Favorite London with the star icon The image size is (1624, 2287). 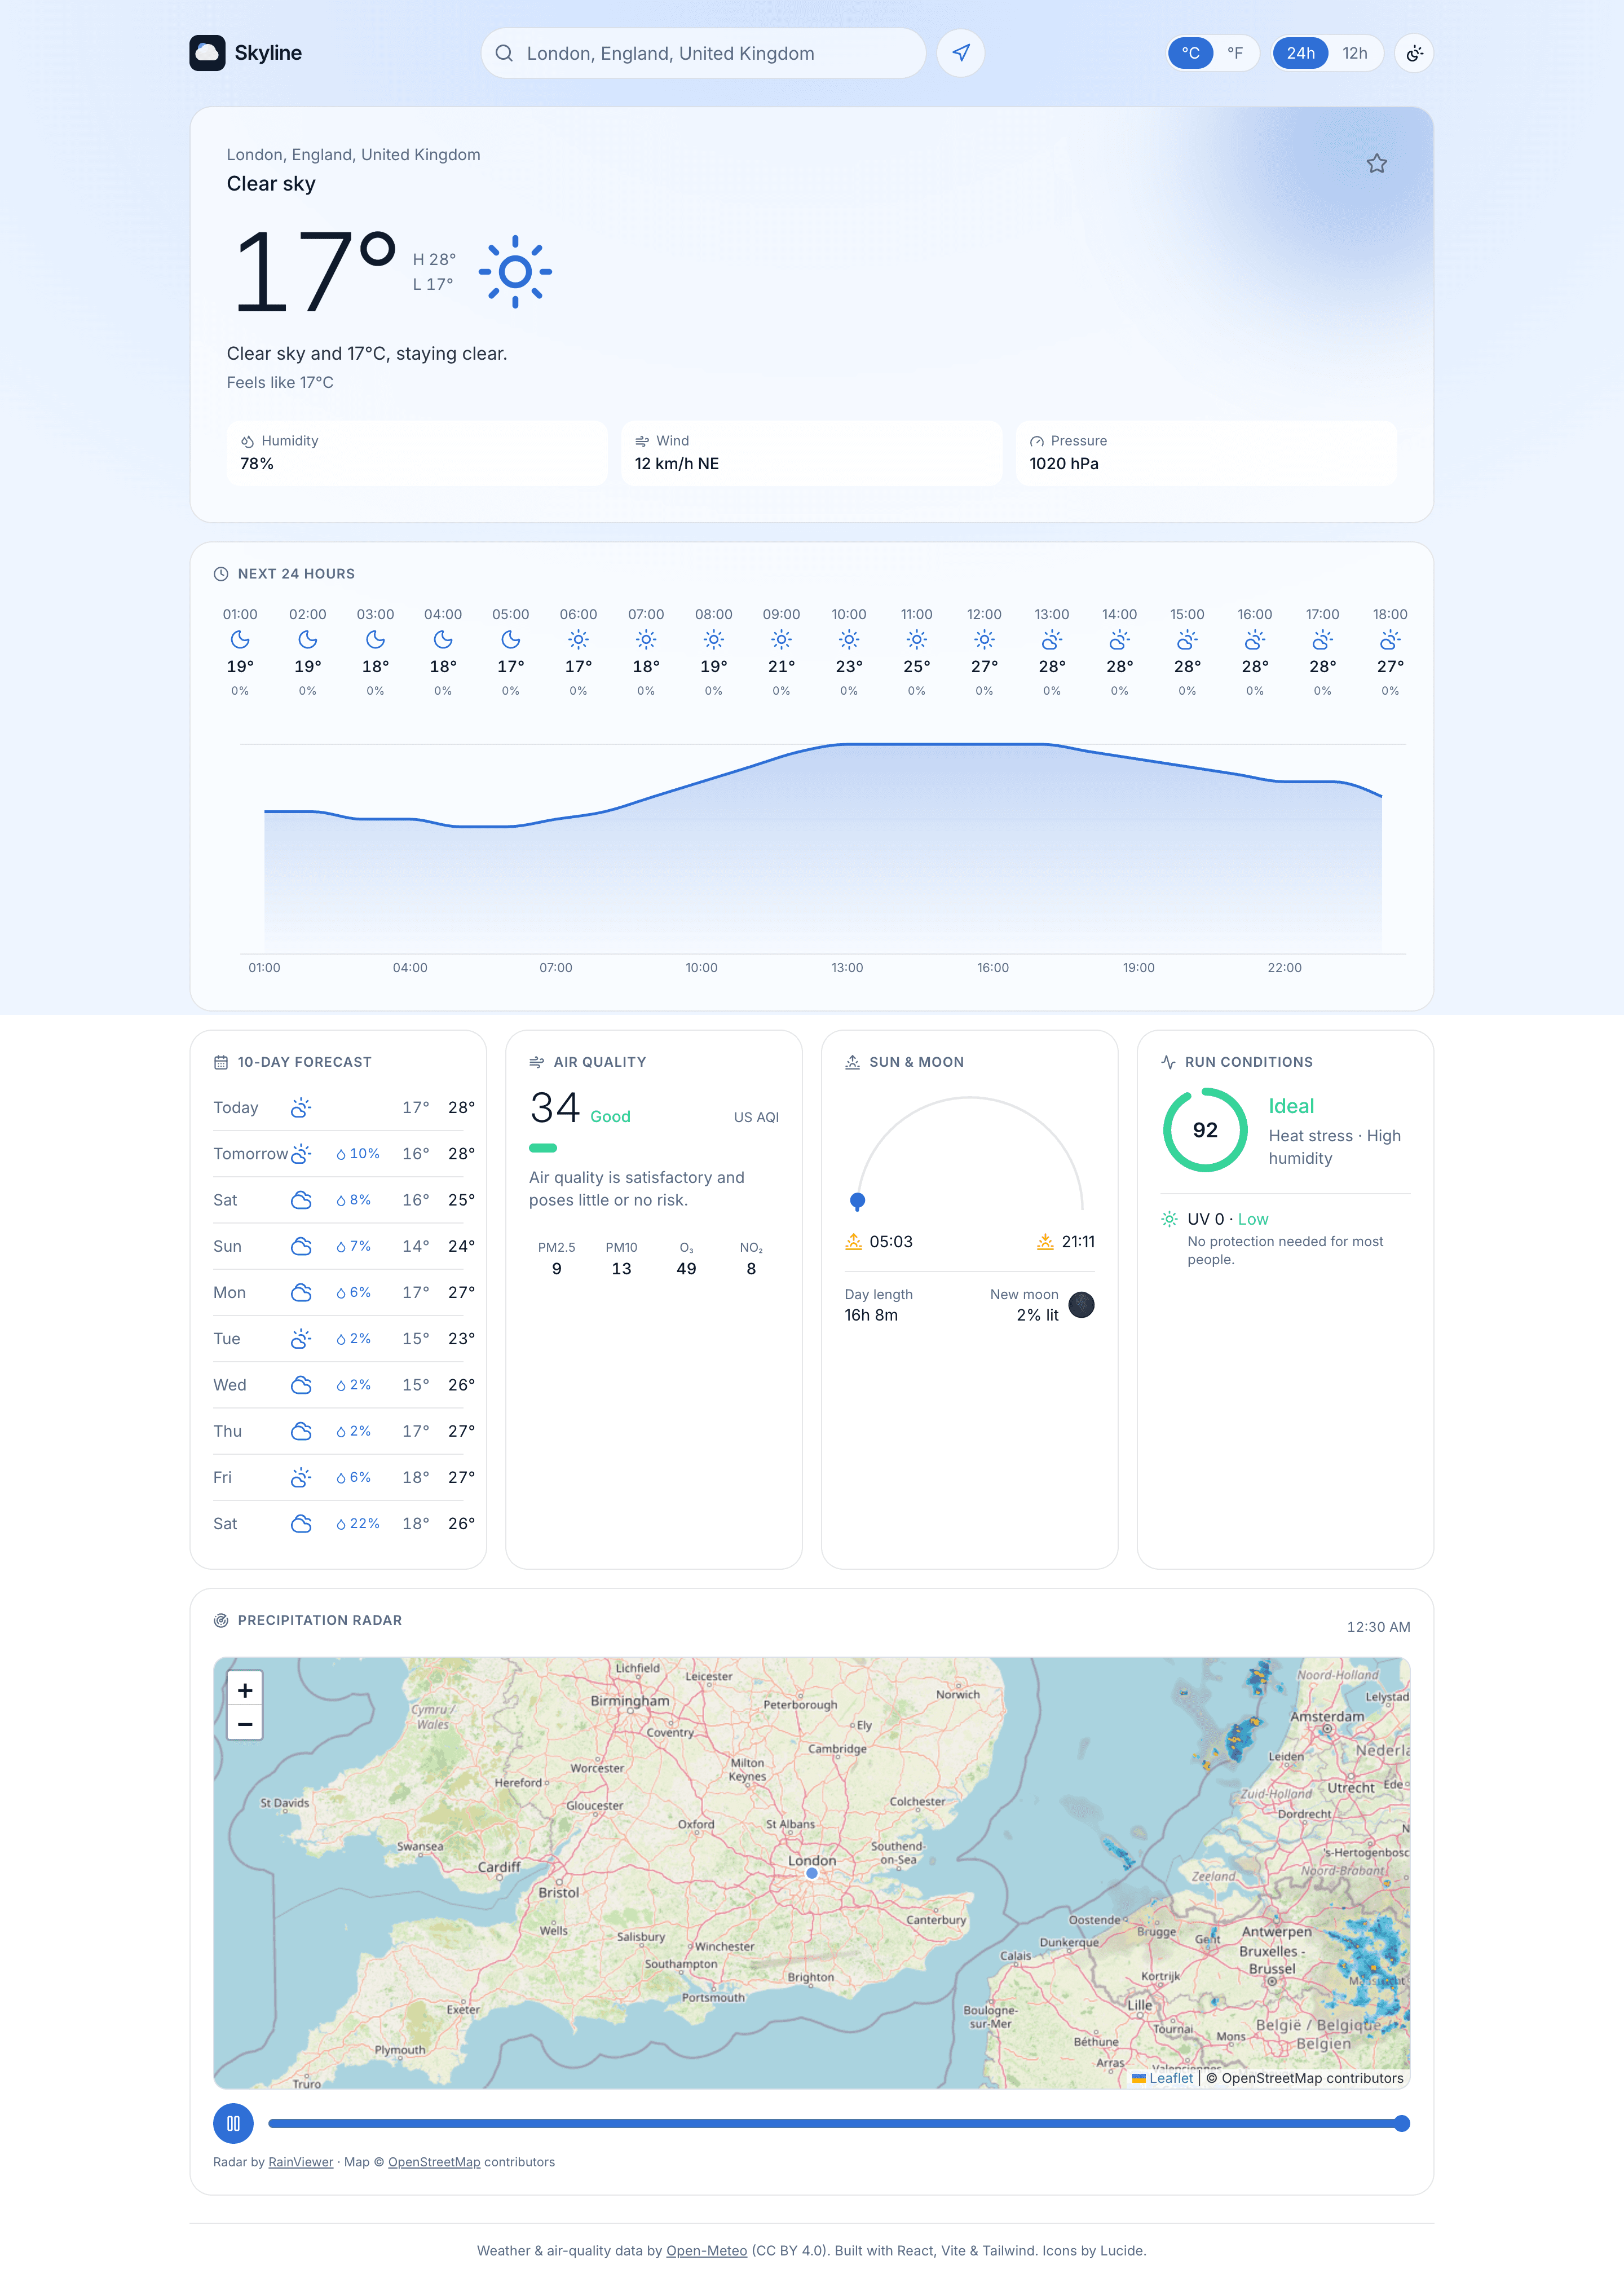1376,163
